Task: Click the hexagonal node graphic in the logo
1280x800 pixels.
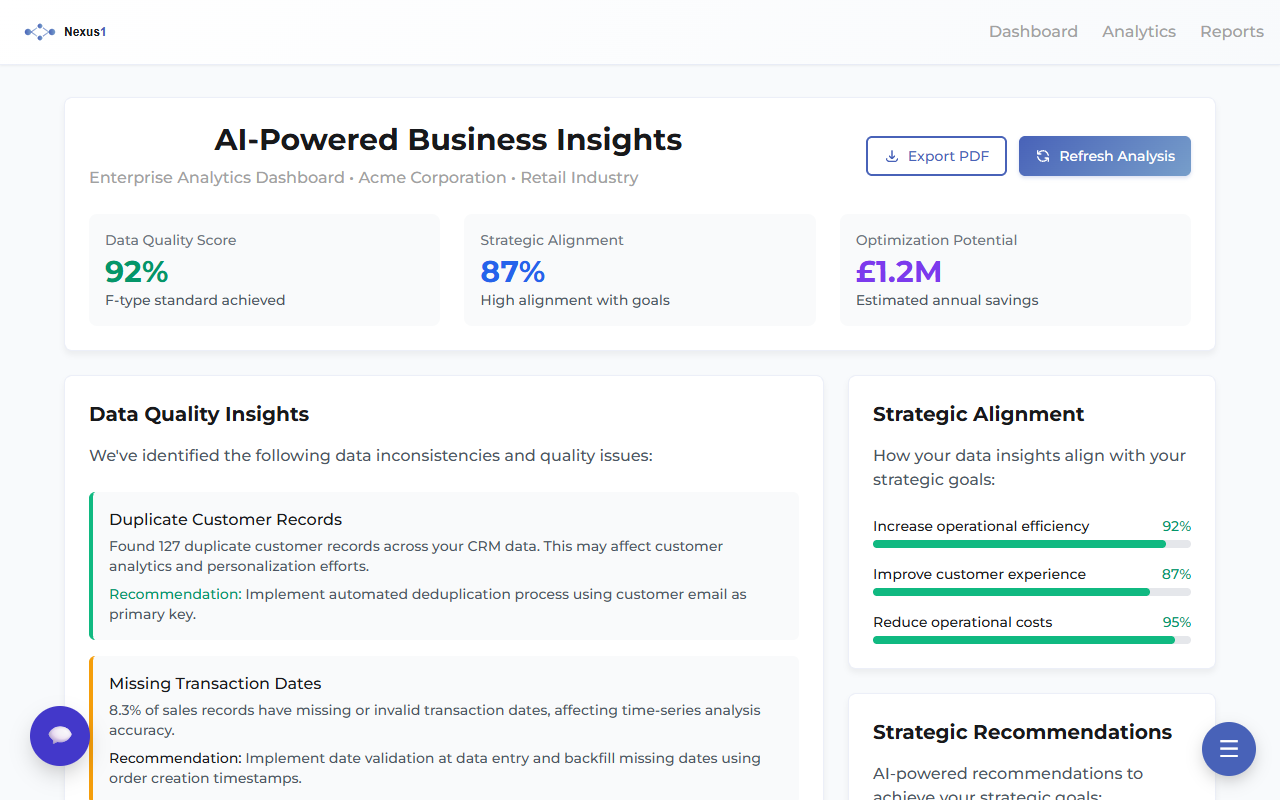Action: click(x=39, y=31)
